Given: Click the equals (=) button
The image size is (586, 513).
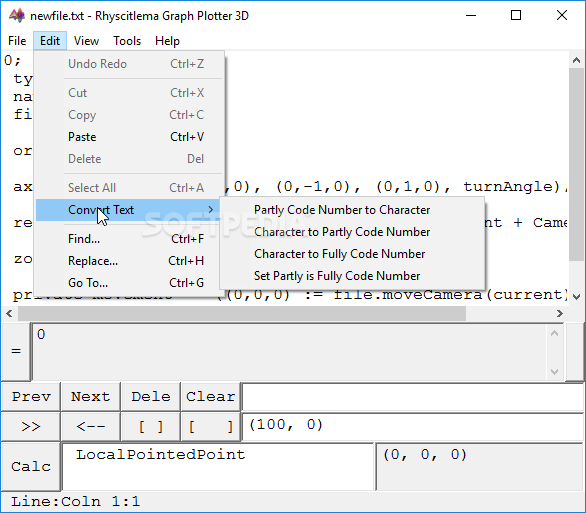Looking at the screenshot, I should 16,351.
